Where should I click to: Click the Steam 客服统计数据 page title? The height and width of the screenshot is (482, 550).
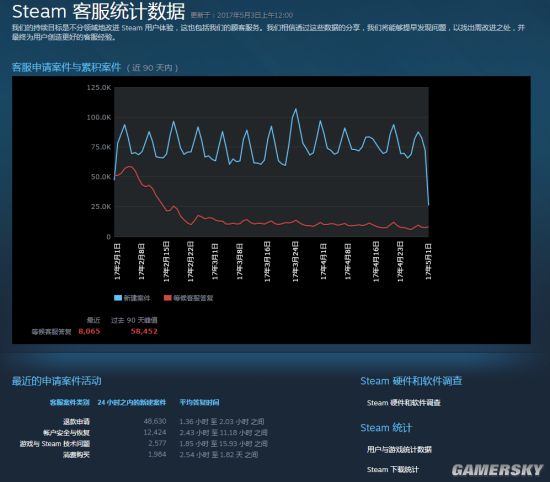tap(99, 11)
